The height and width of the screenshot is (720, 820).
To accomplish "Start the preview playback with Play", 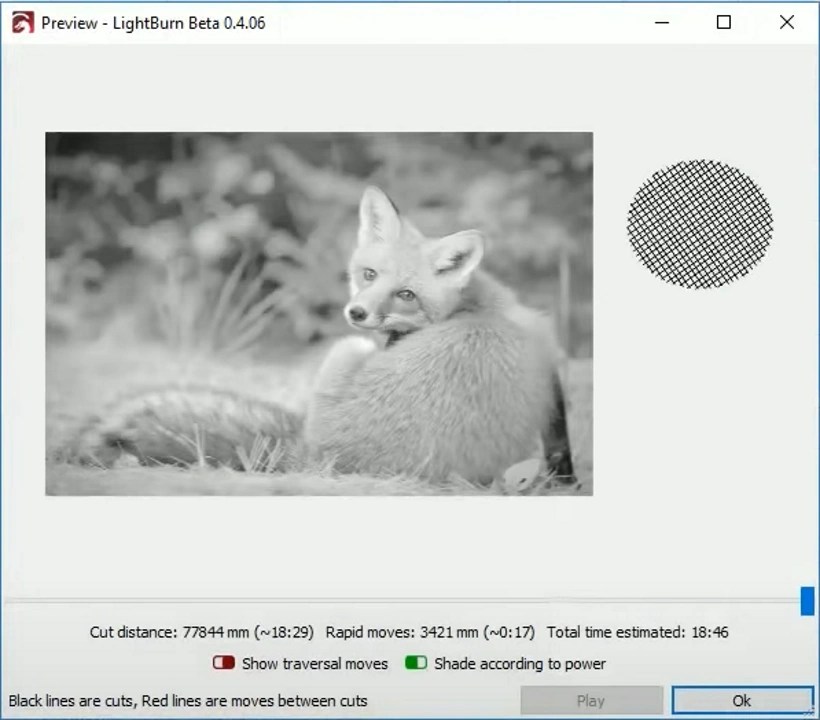I will coord(591,700).
